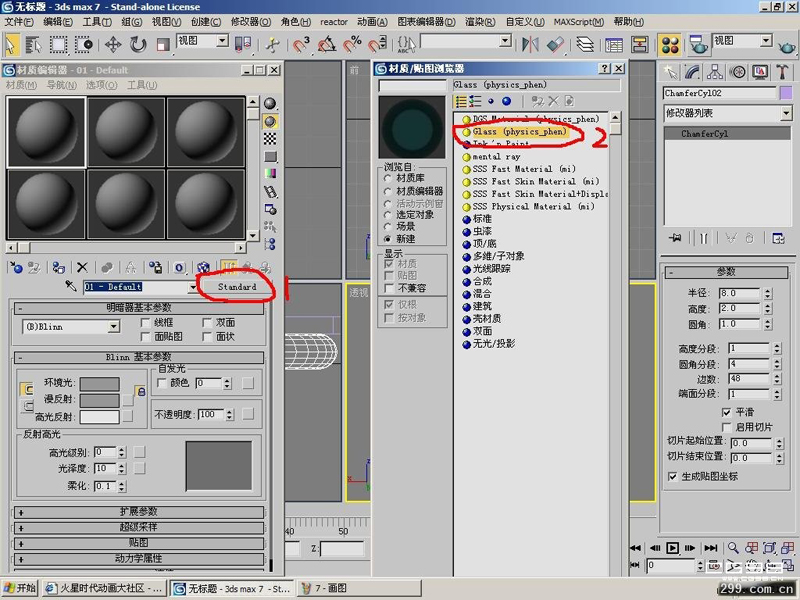Select 材质库 browse-from radio button

(x=387, y=178)
